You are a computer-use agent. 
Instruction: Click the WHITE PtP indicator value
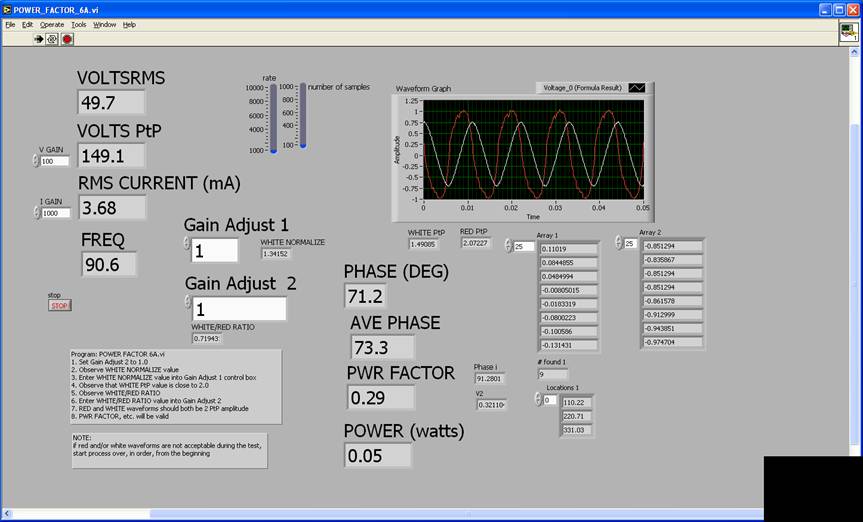[424, 244]
